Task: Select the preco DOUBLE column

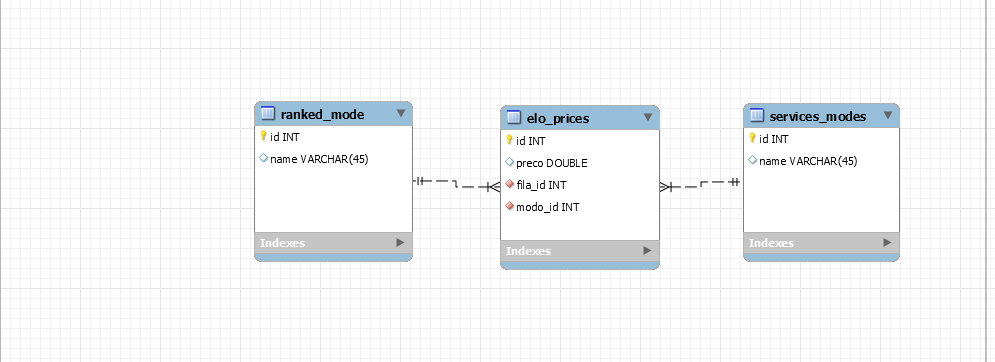Action: [580, 163]
